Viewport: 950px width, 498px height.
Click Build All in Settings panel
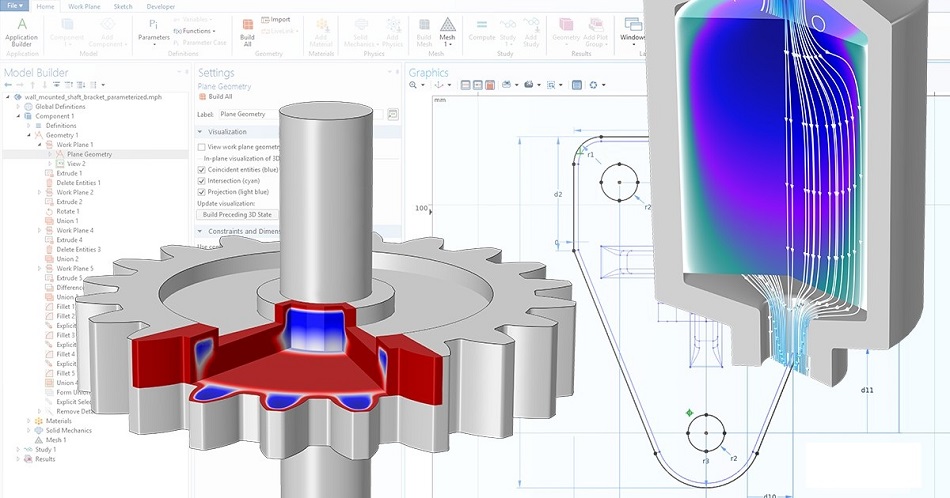click(216, 97)
